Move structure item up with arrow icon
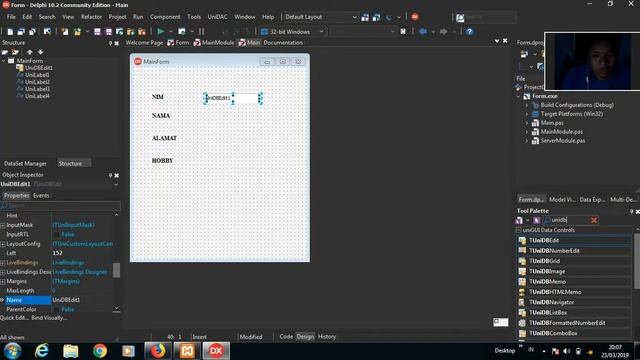 click(29, 52)
